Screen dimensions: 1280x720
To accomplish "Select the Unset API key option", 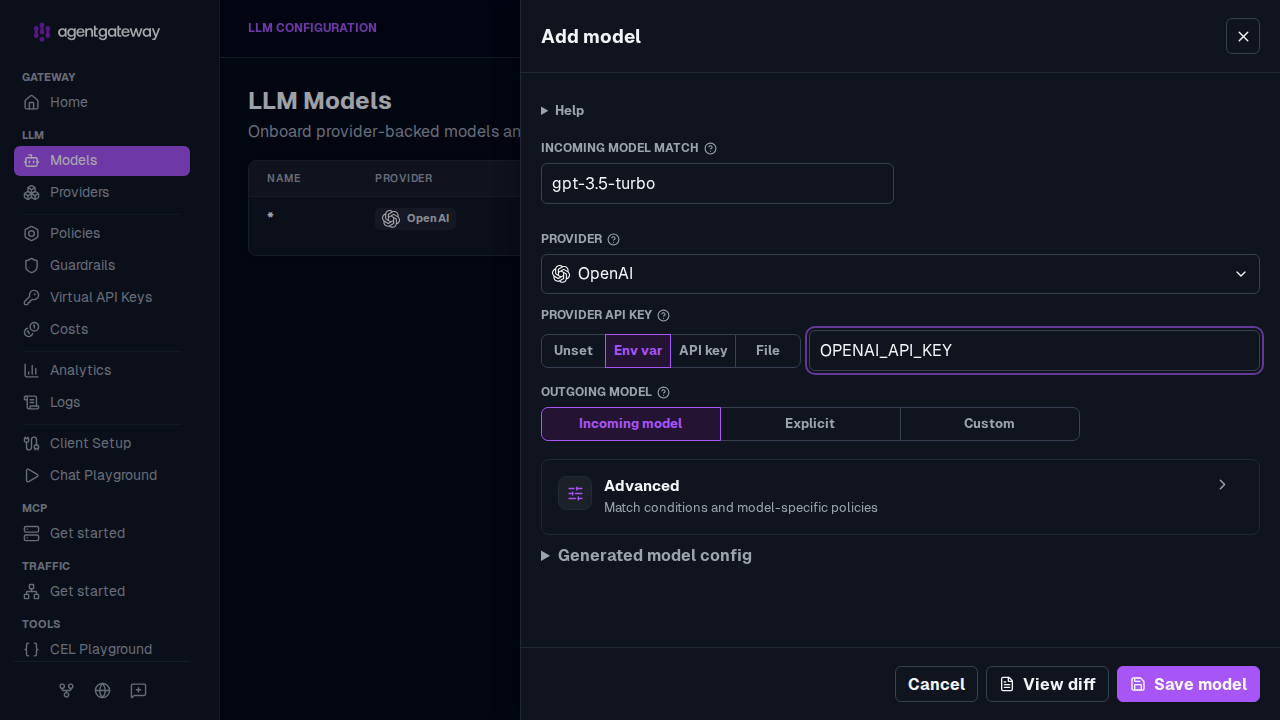I will (573, 351).
